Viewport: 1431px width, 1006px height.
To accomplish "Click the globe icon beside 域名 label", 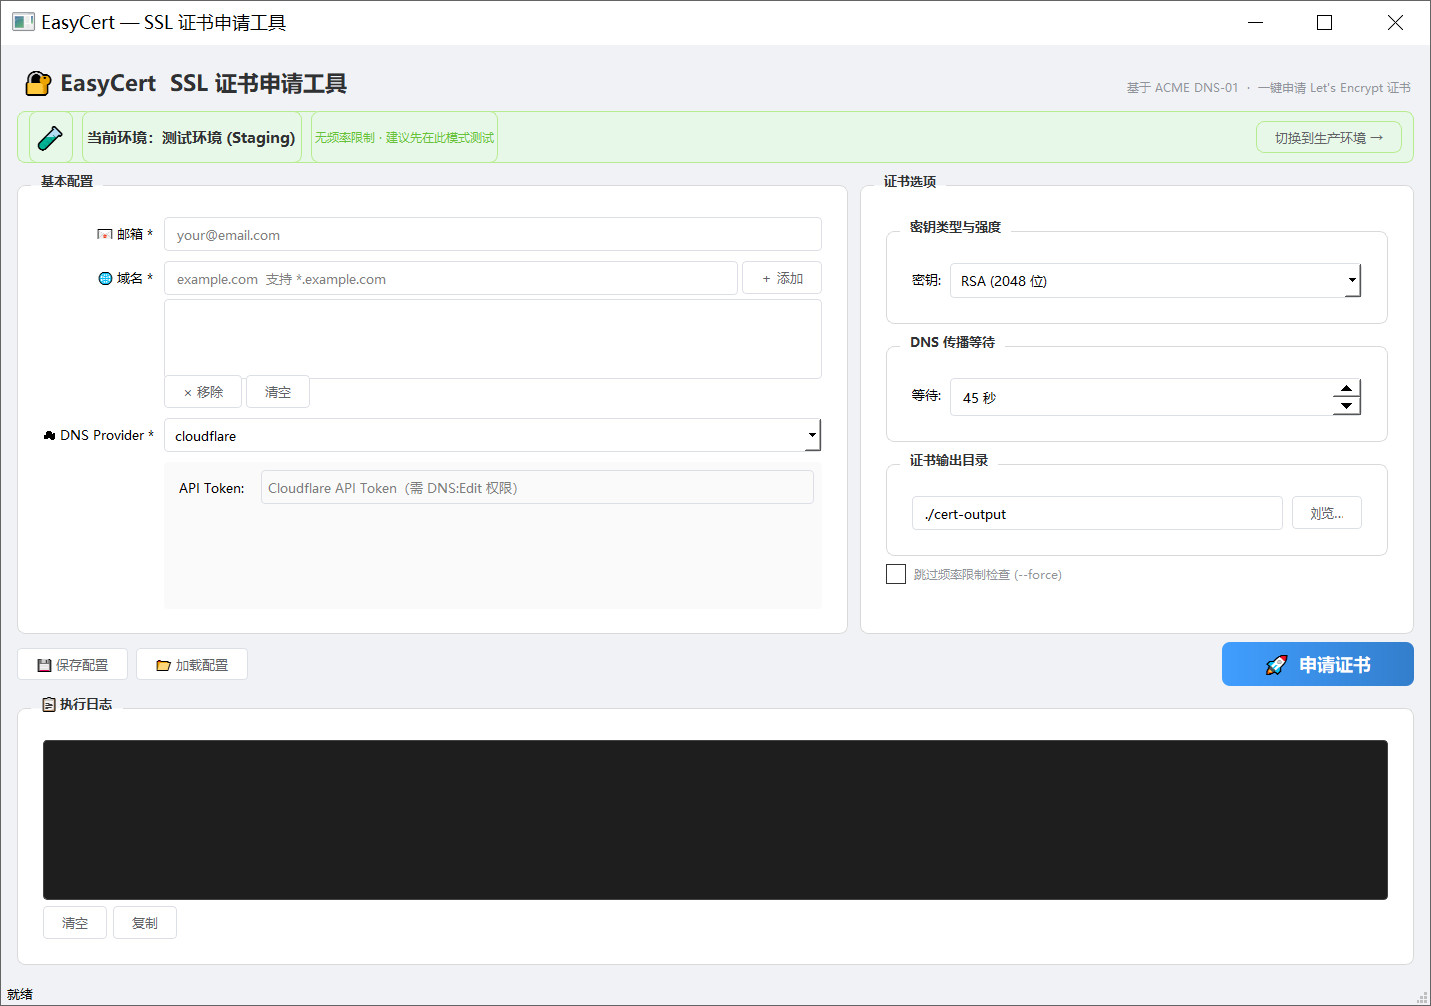I will pyautogui.click(x=105, y=279).
